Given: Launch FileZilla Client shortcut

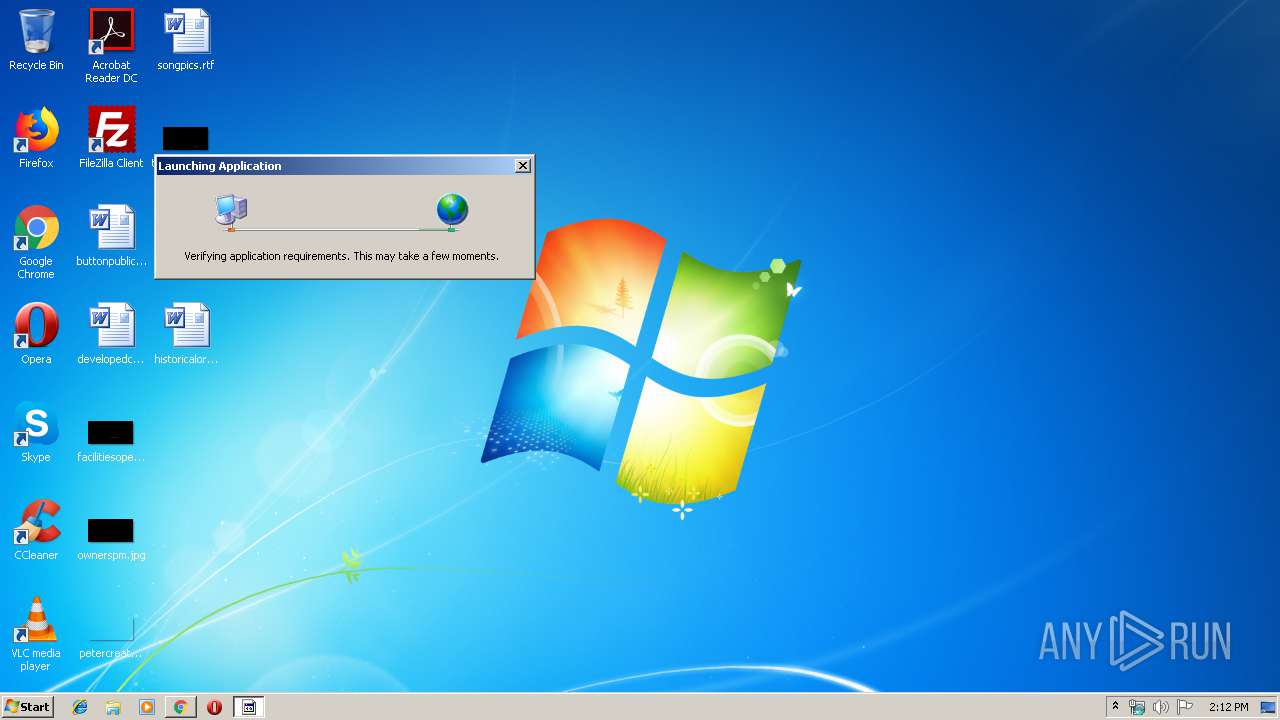Looking at the screenshot, I should pos(111,138).
